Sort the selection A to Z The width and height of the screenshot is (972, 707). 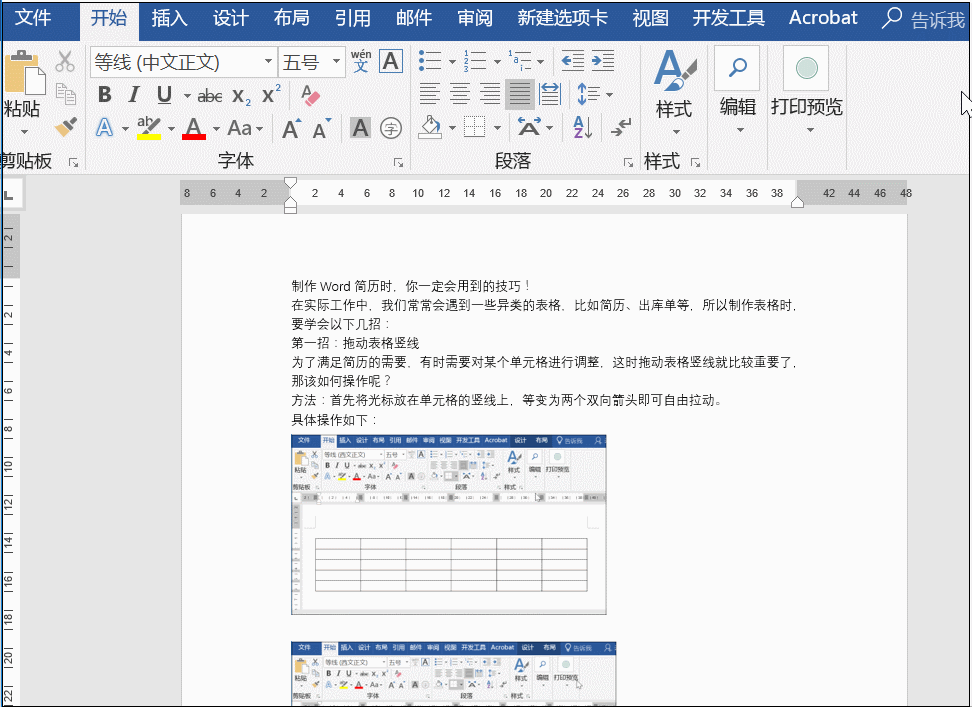(583, 128)
